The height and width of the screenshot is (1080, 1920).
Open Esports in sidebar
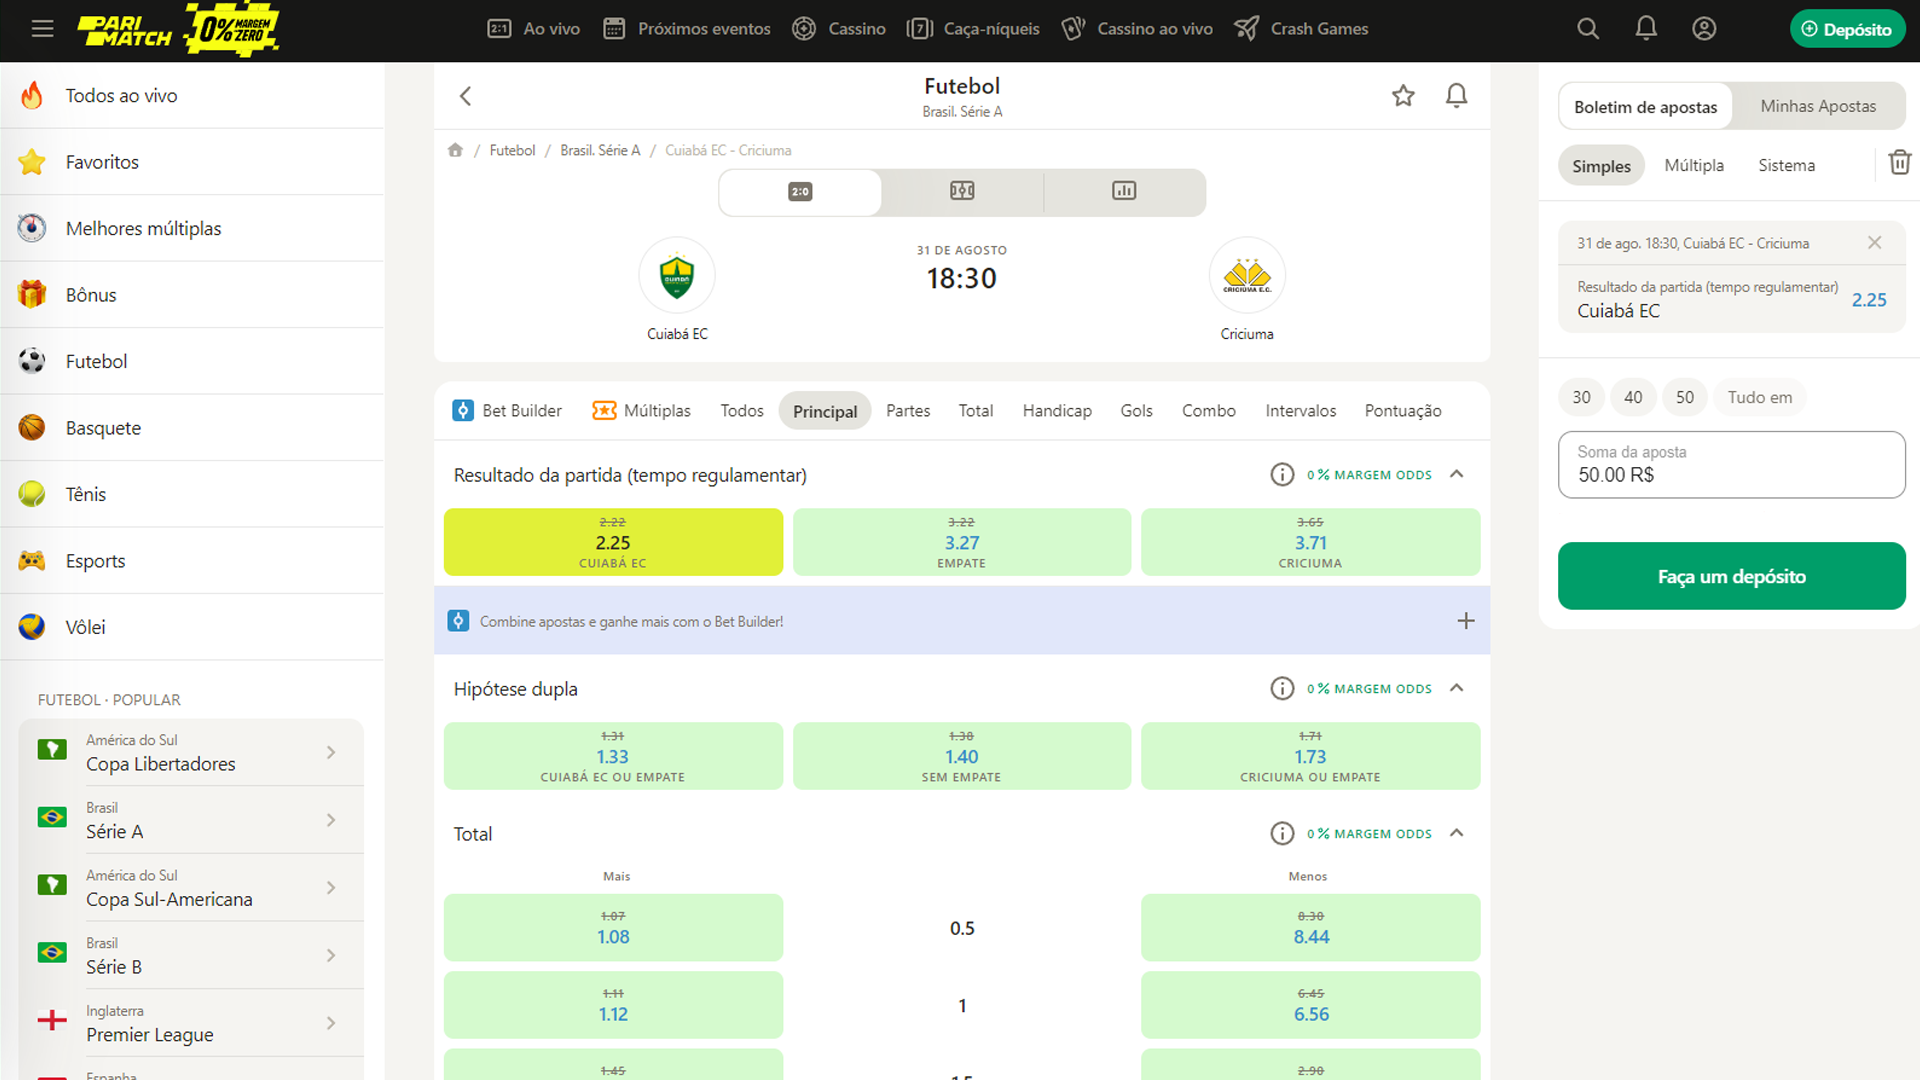192,561
